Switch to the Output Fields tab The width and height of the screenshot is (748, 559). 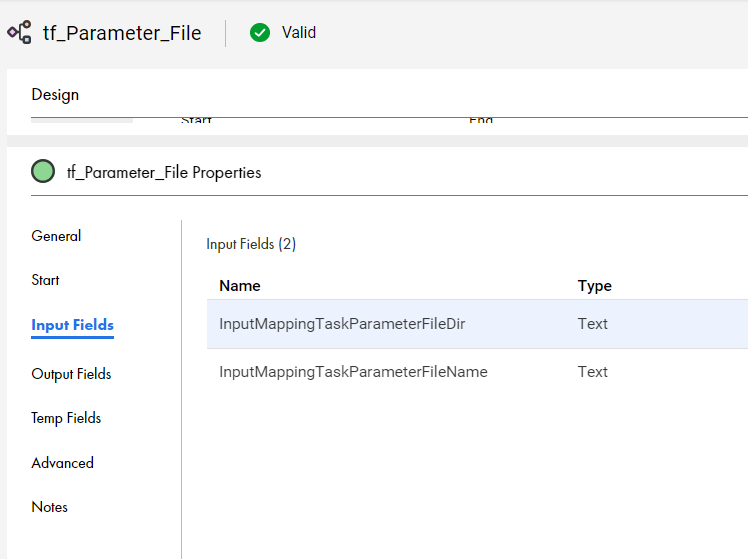(71, 374)
